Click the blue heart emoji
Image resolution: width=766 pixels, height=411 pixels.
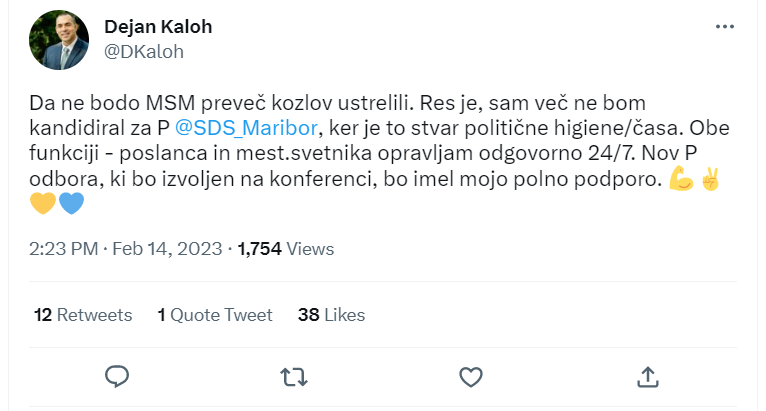tap(71, 204)
